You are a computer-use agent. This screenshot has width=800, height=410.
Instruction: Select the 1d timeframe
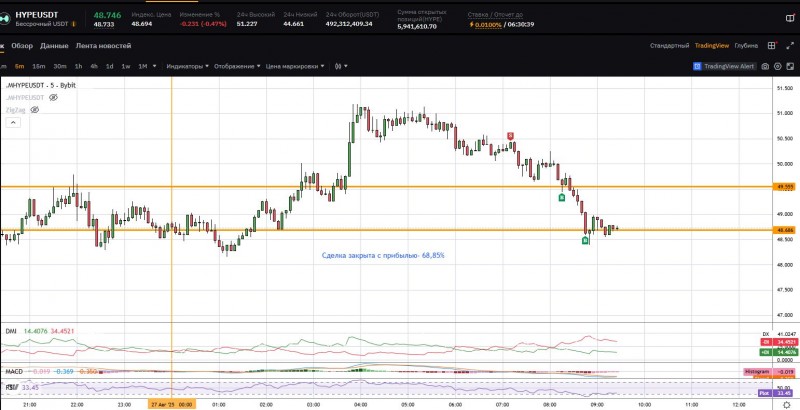[109, 66]
